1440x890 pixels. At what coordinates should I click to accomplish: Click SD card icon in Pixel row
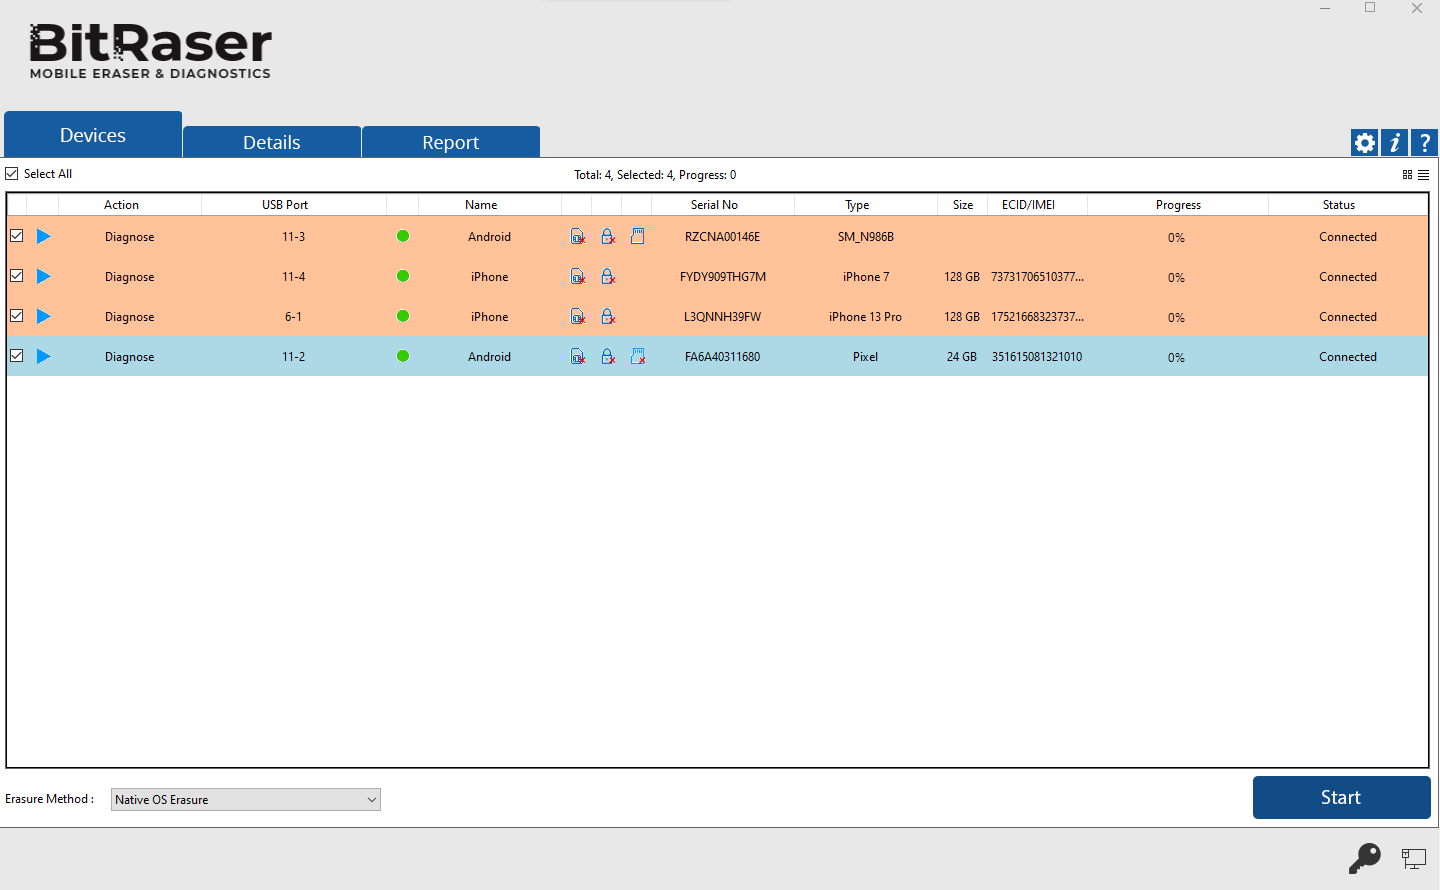click(x=638, y=357)
